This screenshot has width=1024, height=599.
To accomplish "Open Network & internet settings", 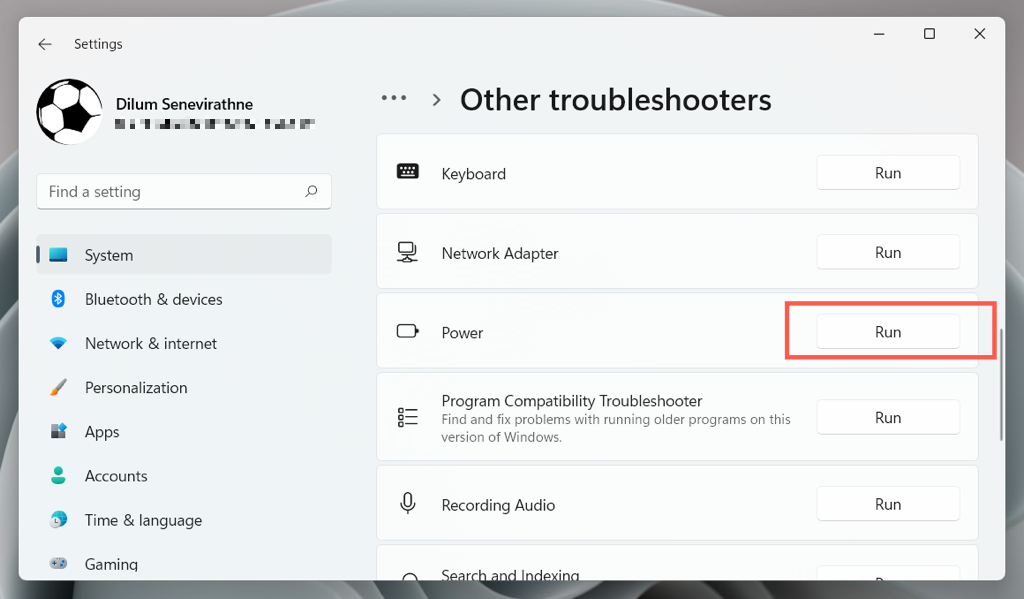I will point(184,344).
